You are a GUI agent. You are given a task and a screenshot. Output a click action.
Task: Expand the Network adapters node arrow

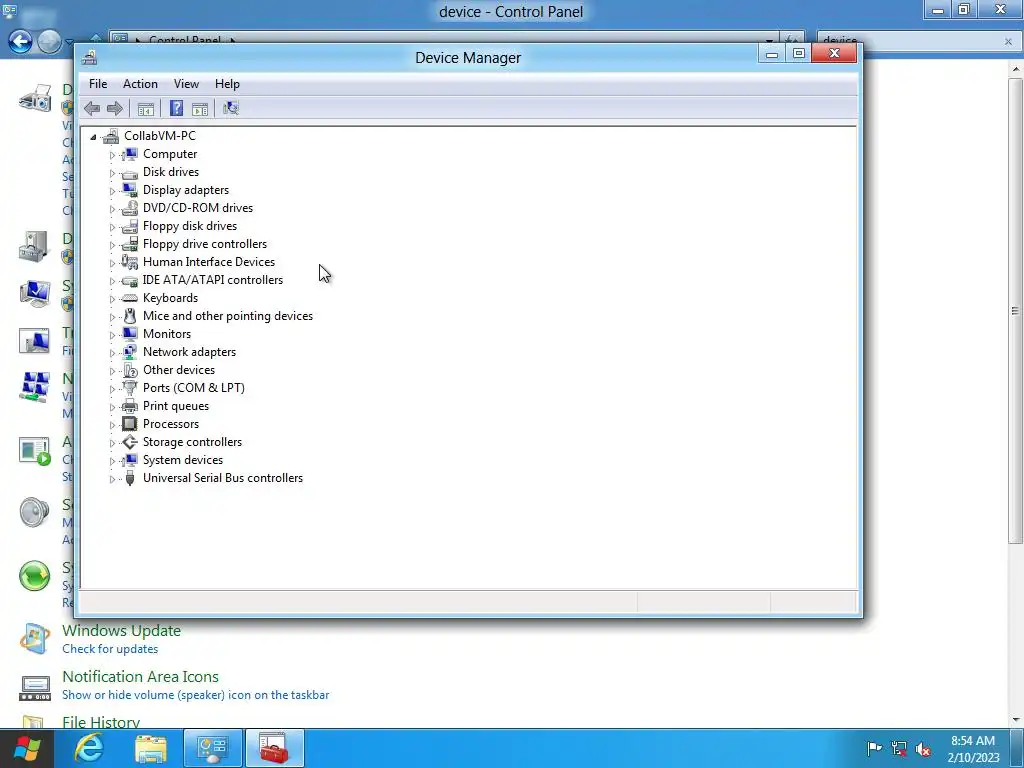112,353
